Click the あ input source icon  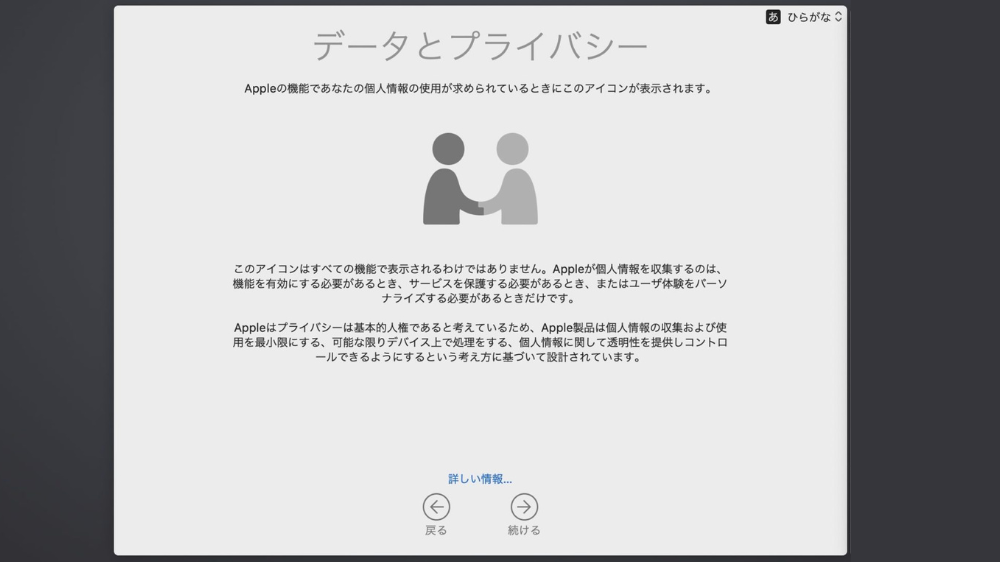[x=773, y=17]
